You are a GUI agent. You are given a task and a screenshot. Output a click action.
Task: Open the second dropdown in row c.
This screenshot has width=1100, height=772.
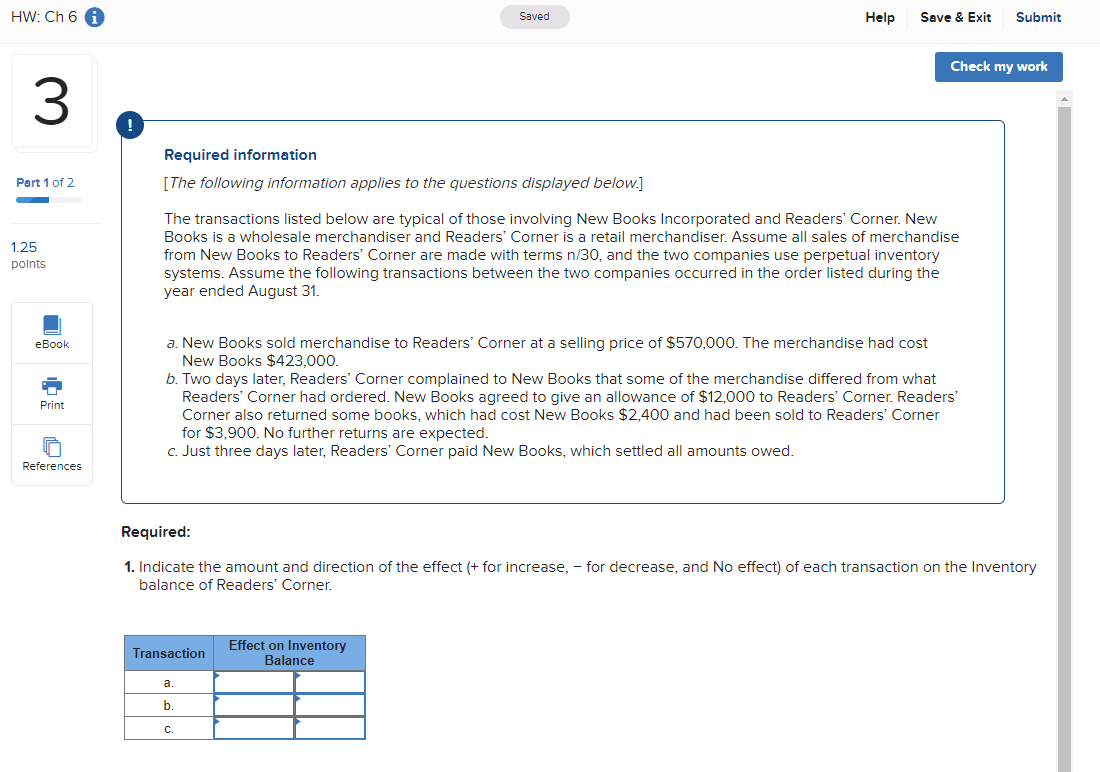(330, 728)
